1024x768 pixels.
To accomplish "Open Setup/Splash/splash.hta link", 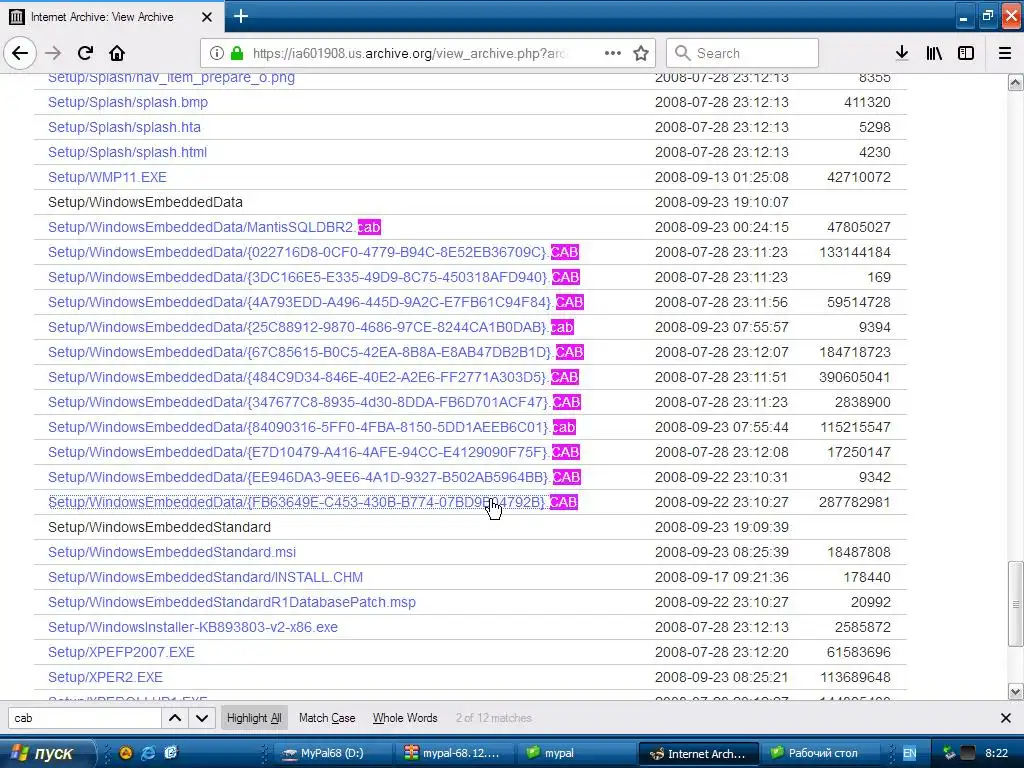I will coord(124,127).
